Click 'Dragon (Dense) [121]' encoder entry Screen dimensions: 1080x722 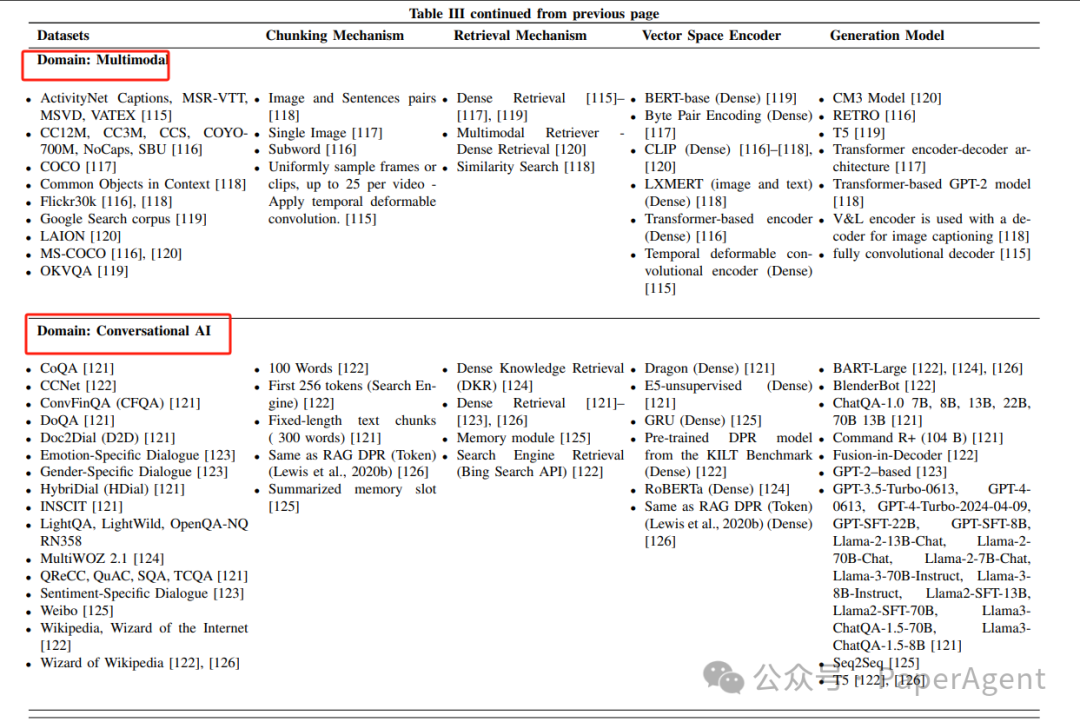point(709,369)
